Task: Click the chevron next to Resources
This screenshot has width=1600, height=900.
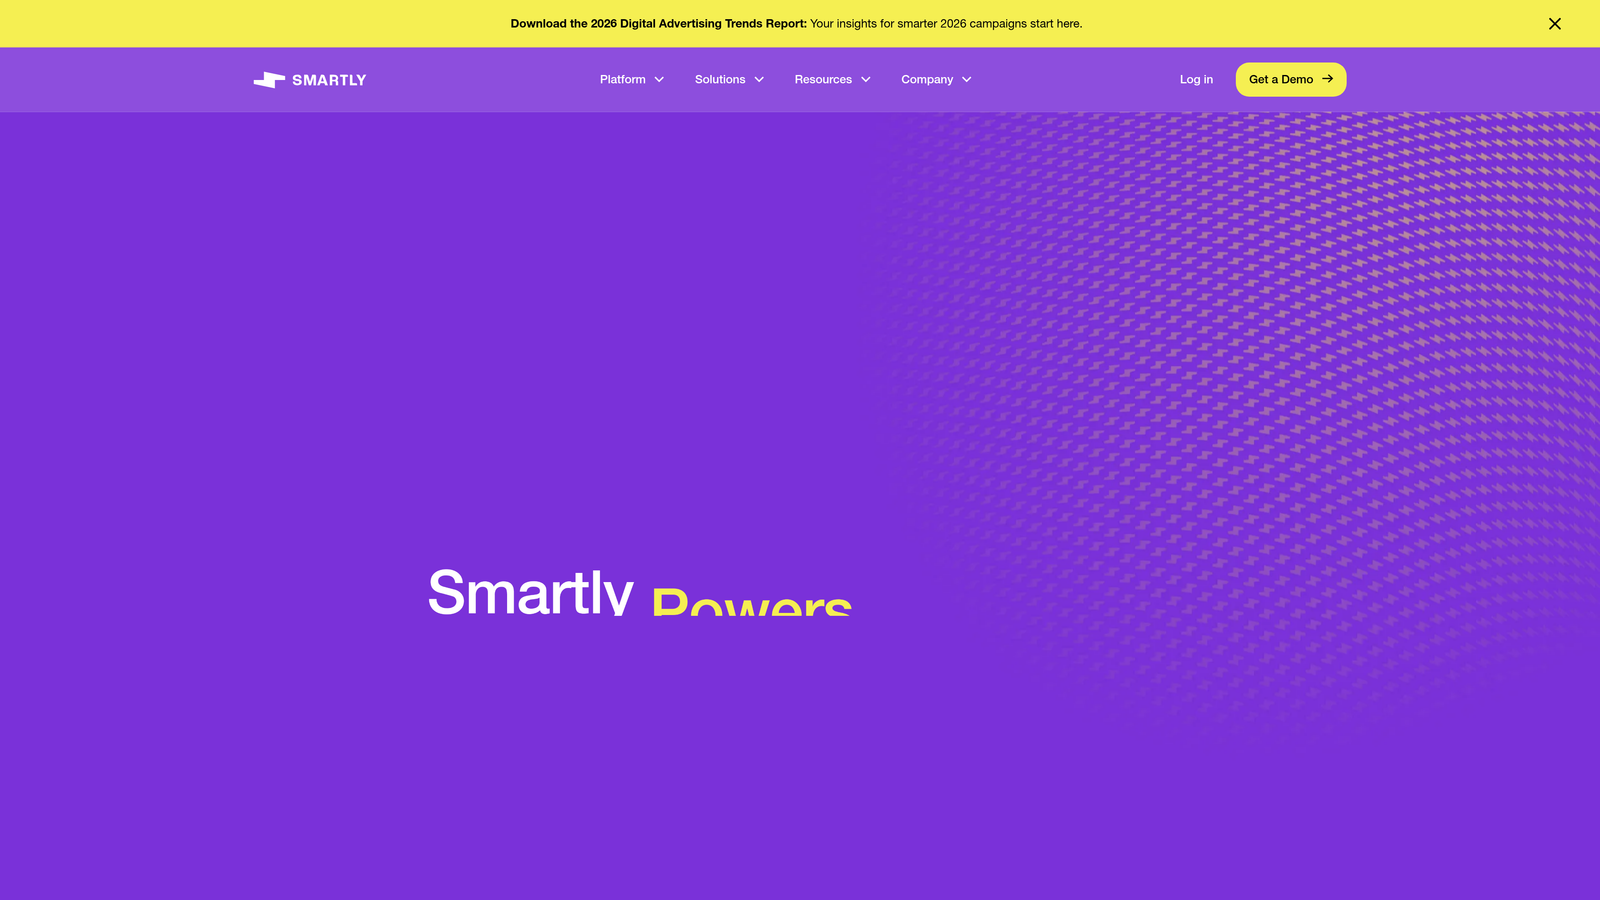Action: (x=865, y=79)
